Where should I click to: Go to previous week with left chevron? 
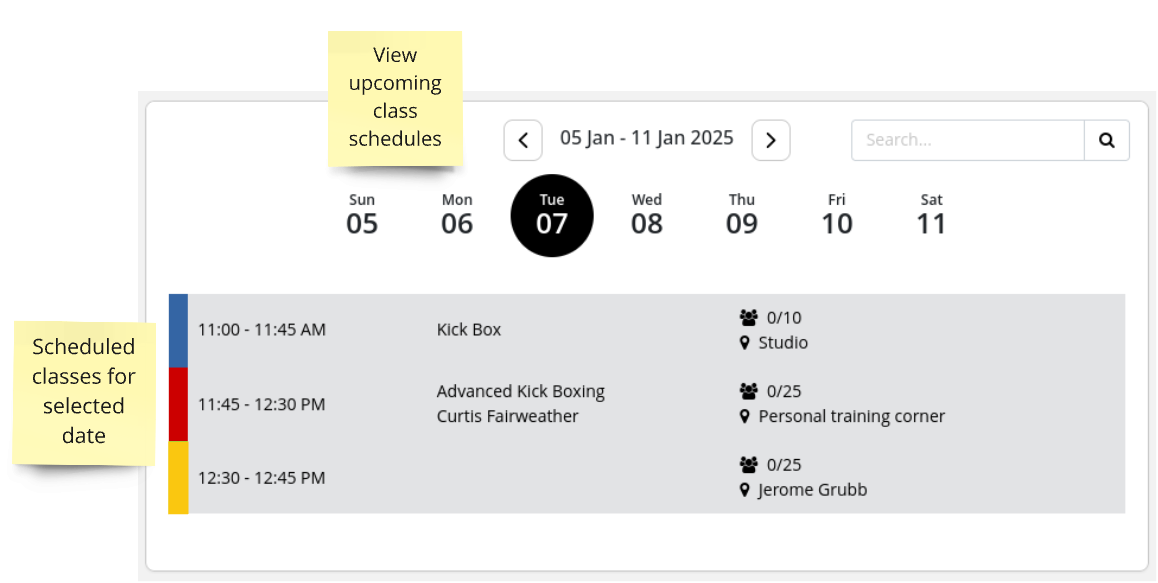pyautogui.click(x=523, y=140)
